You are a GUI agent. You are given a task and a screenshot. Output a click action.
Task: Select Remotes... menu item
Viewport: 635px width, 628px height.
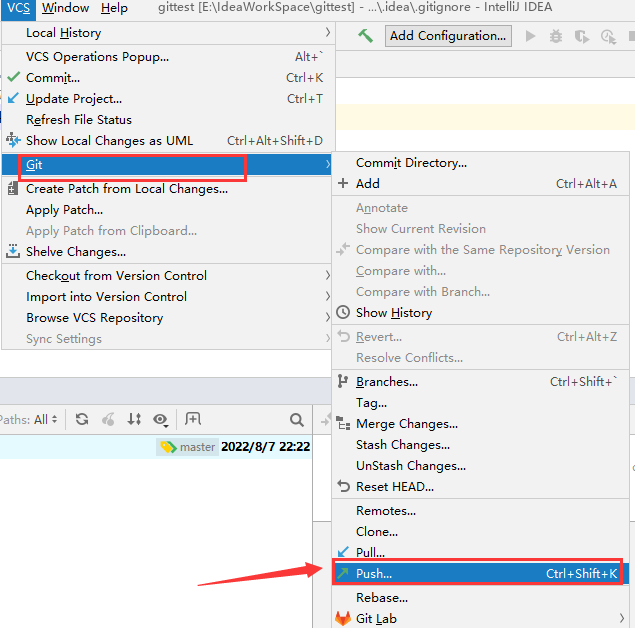(x=480, y=511)
